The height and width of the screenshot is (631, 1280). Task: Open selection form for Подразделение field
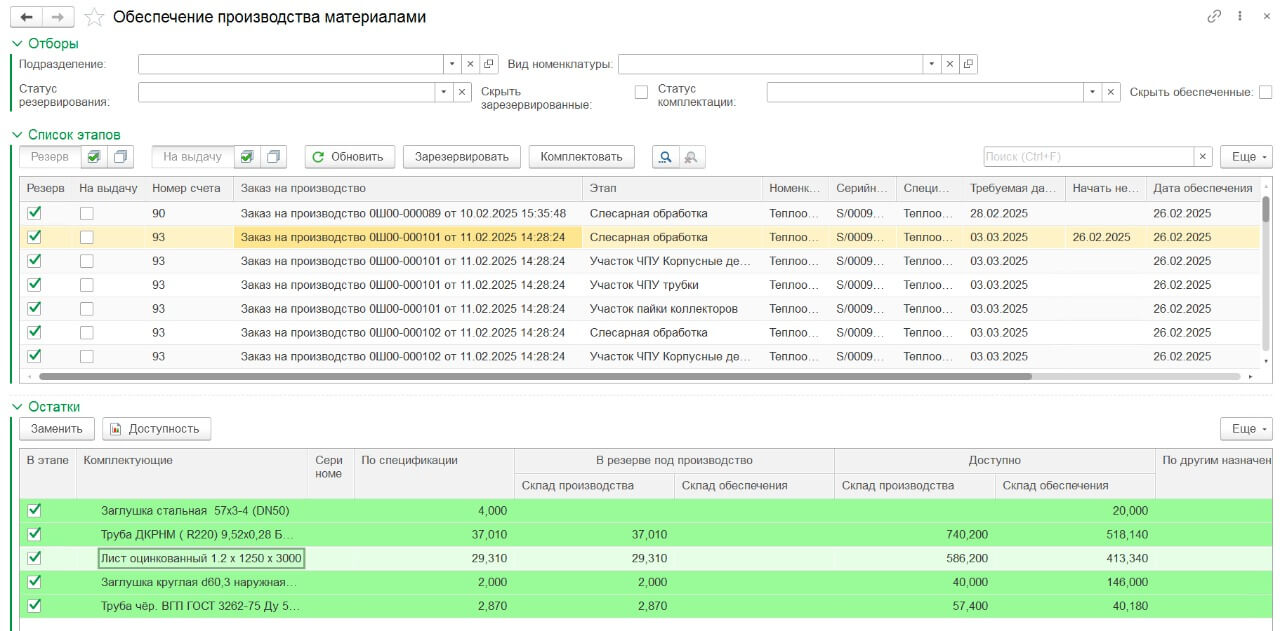489,64
